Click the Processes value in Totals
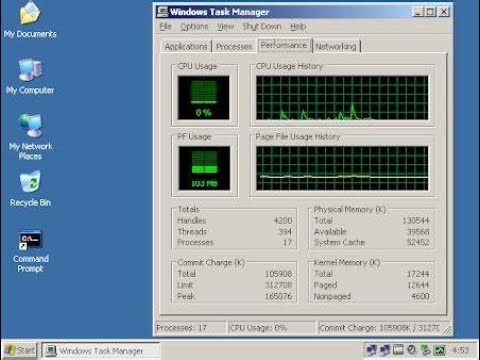 pos(287,242)
